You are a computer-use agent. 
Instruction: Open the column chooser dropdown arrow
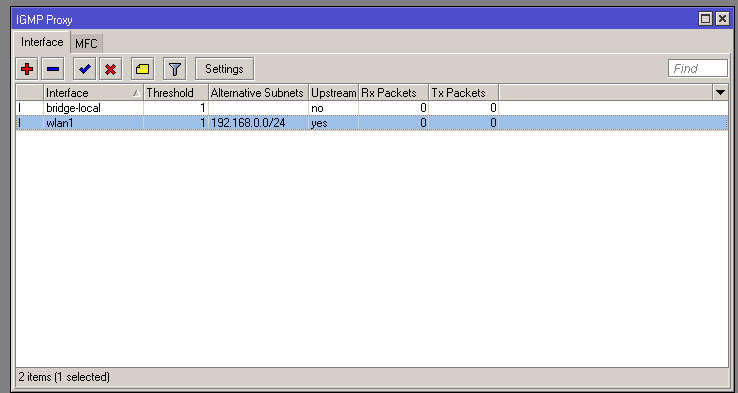coord(720,93)
